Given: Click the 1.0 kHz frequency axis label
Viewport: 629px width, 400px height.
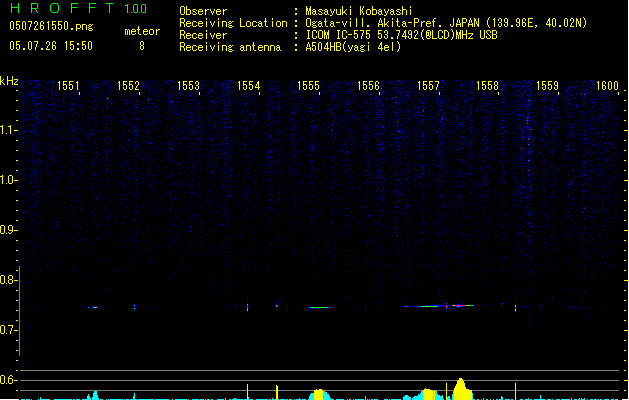Looking at the screenshot, I should point(8,180).
